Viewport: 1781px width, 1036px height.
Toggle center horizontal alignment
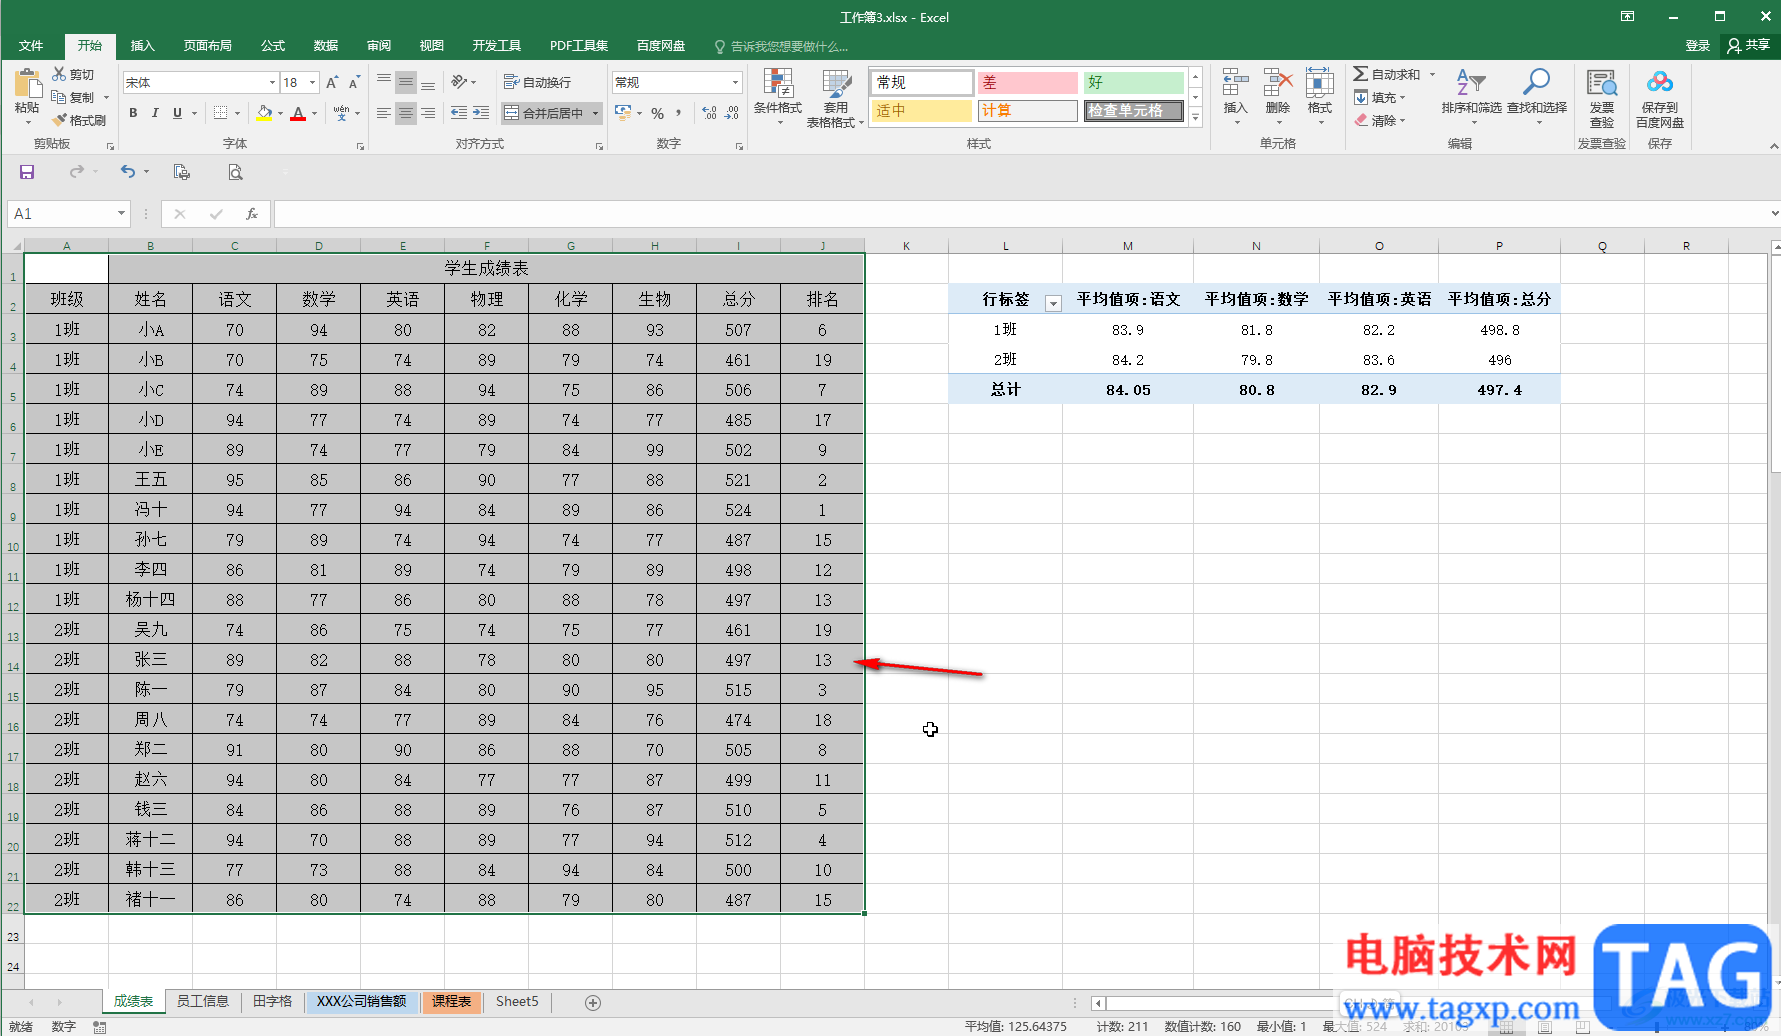pyautogui.click(x=406, y=113)
